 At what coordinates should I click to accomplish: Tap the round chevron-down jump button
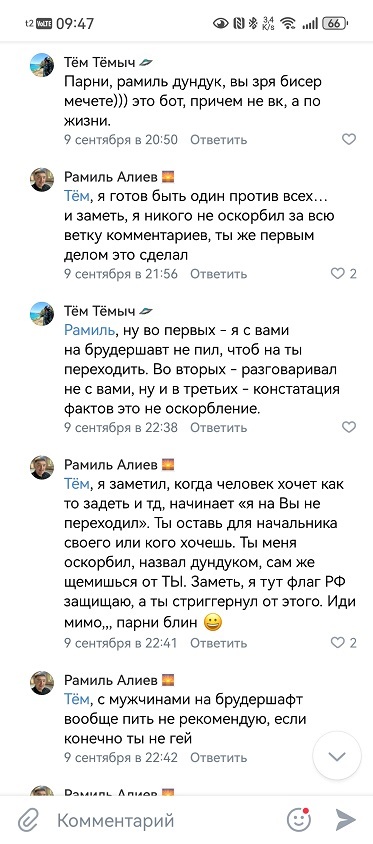tap(337, 756)
